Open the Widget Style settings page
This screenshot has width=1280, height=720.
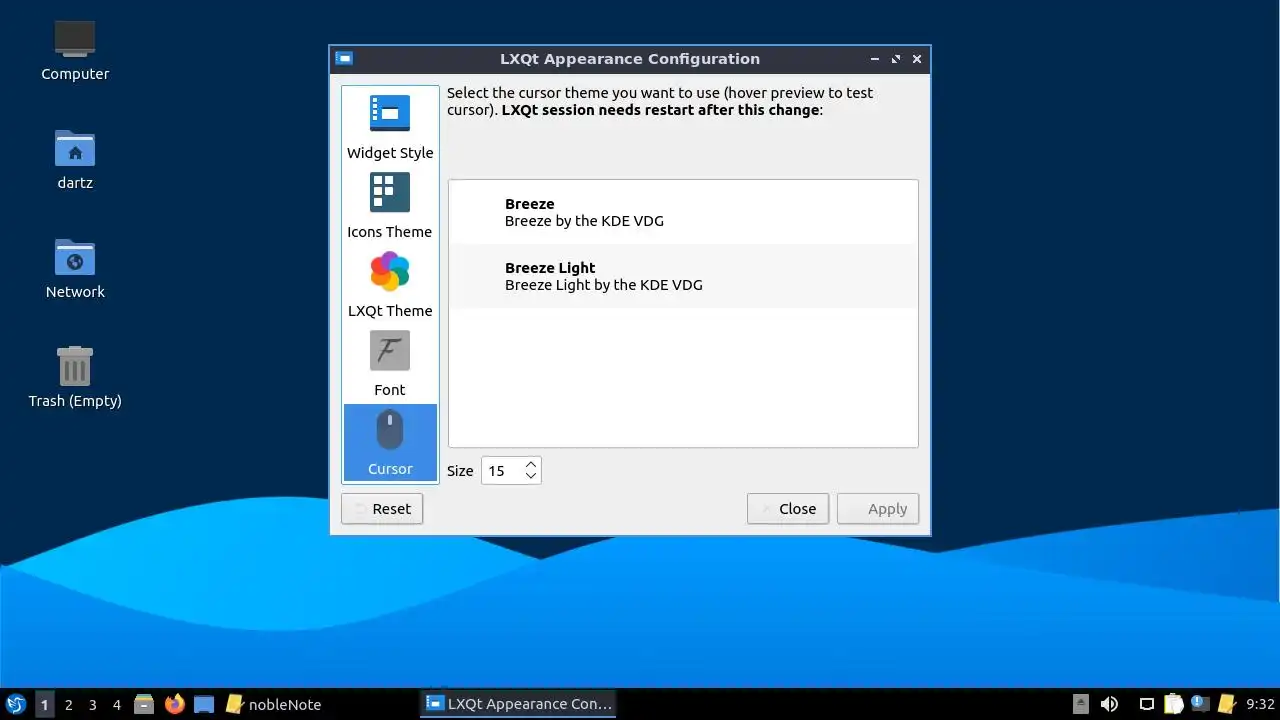[x=390, y=127]
